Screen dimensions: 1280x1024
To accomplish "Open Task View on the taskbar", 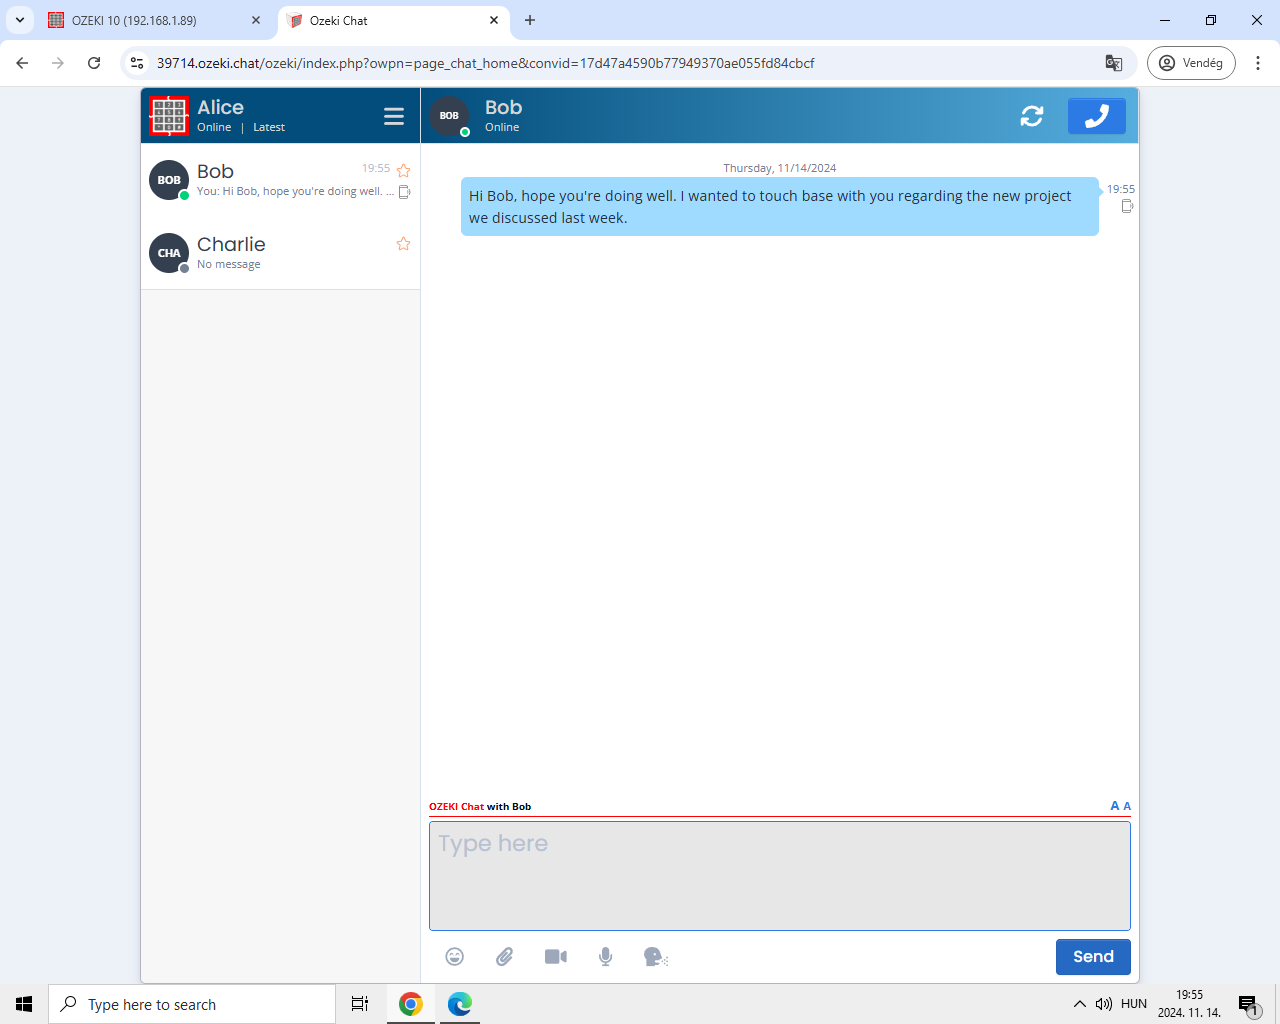I will (360, 1004).
